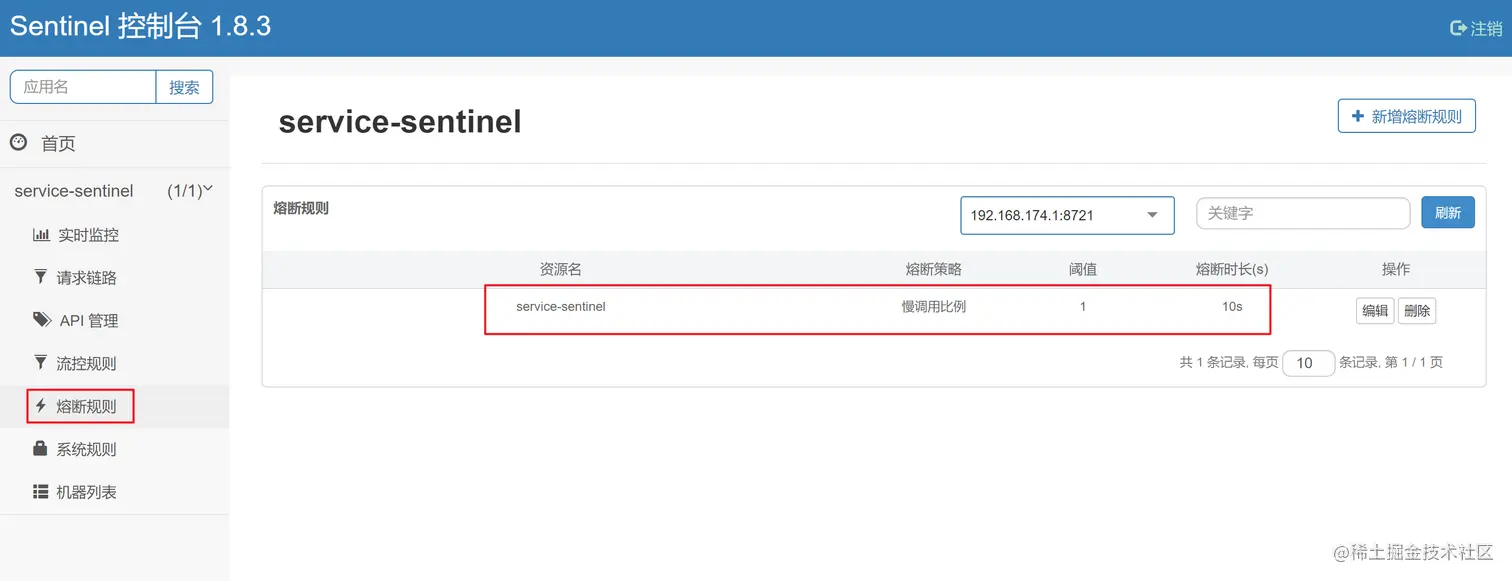Click the tags icon for API 管理
Screen dimensions: 1512x581
pos(42,320)
